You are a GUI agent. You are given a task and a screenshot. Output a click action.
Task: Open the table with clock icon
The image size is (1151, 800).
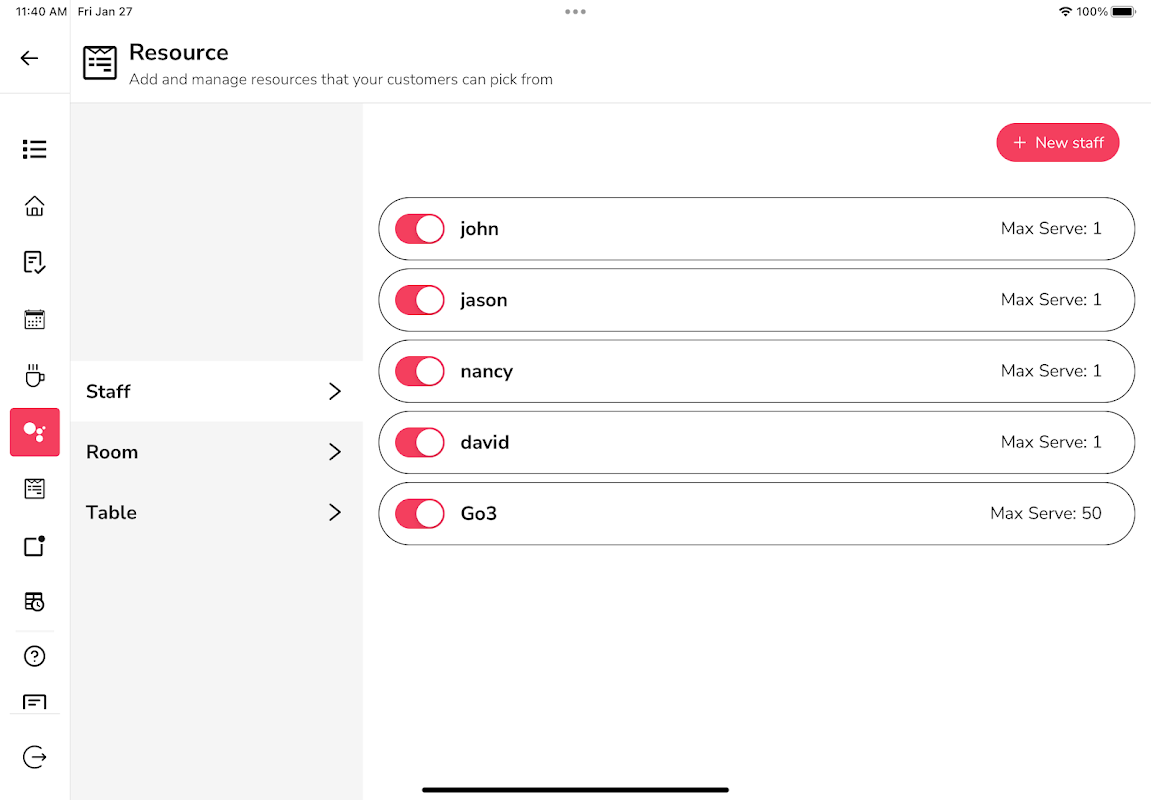tap(35, 602)
